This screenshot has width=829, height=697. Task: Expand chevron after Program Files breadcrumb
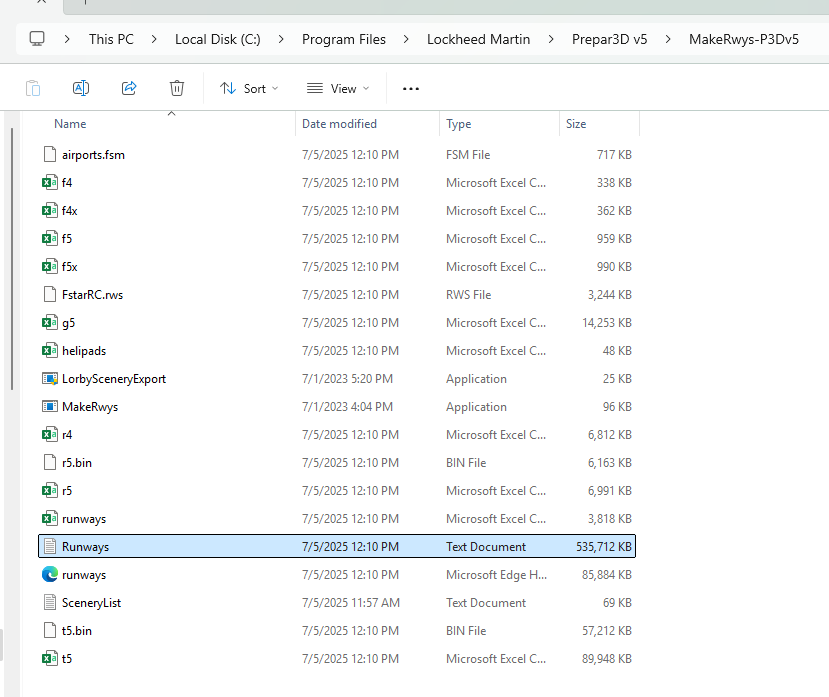coord(406,39)
